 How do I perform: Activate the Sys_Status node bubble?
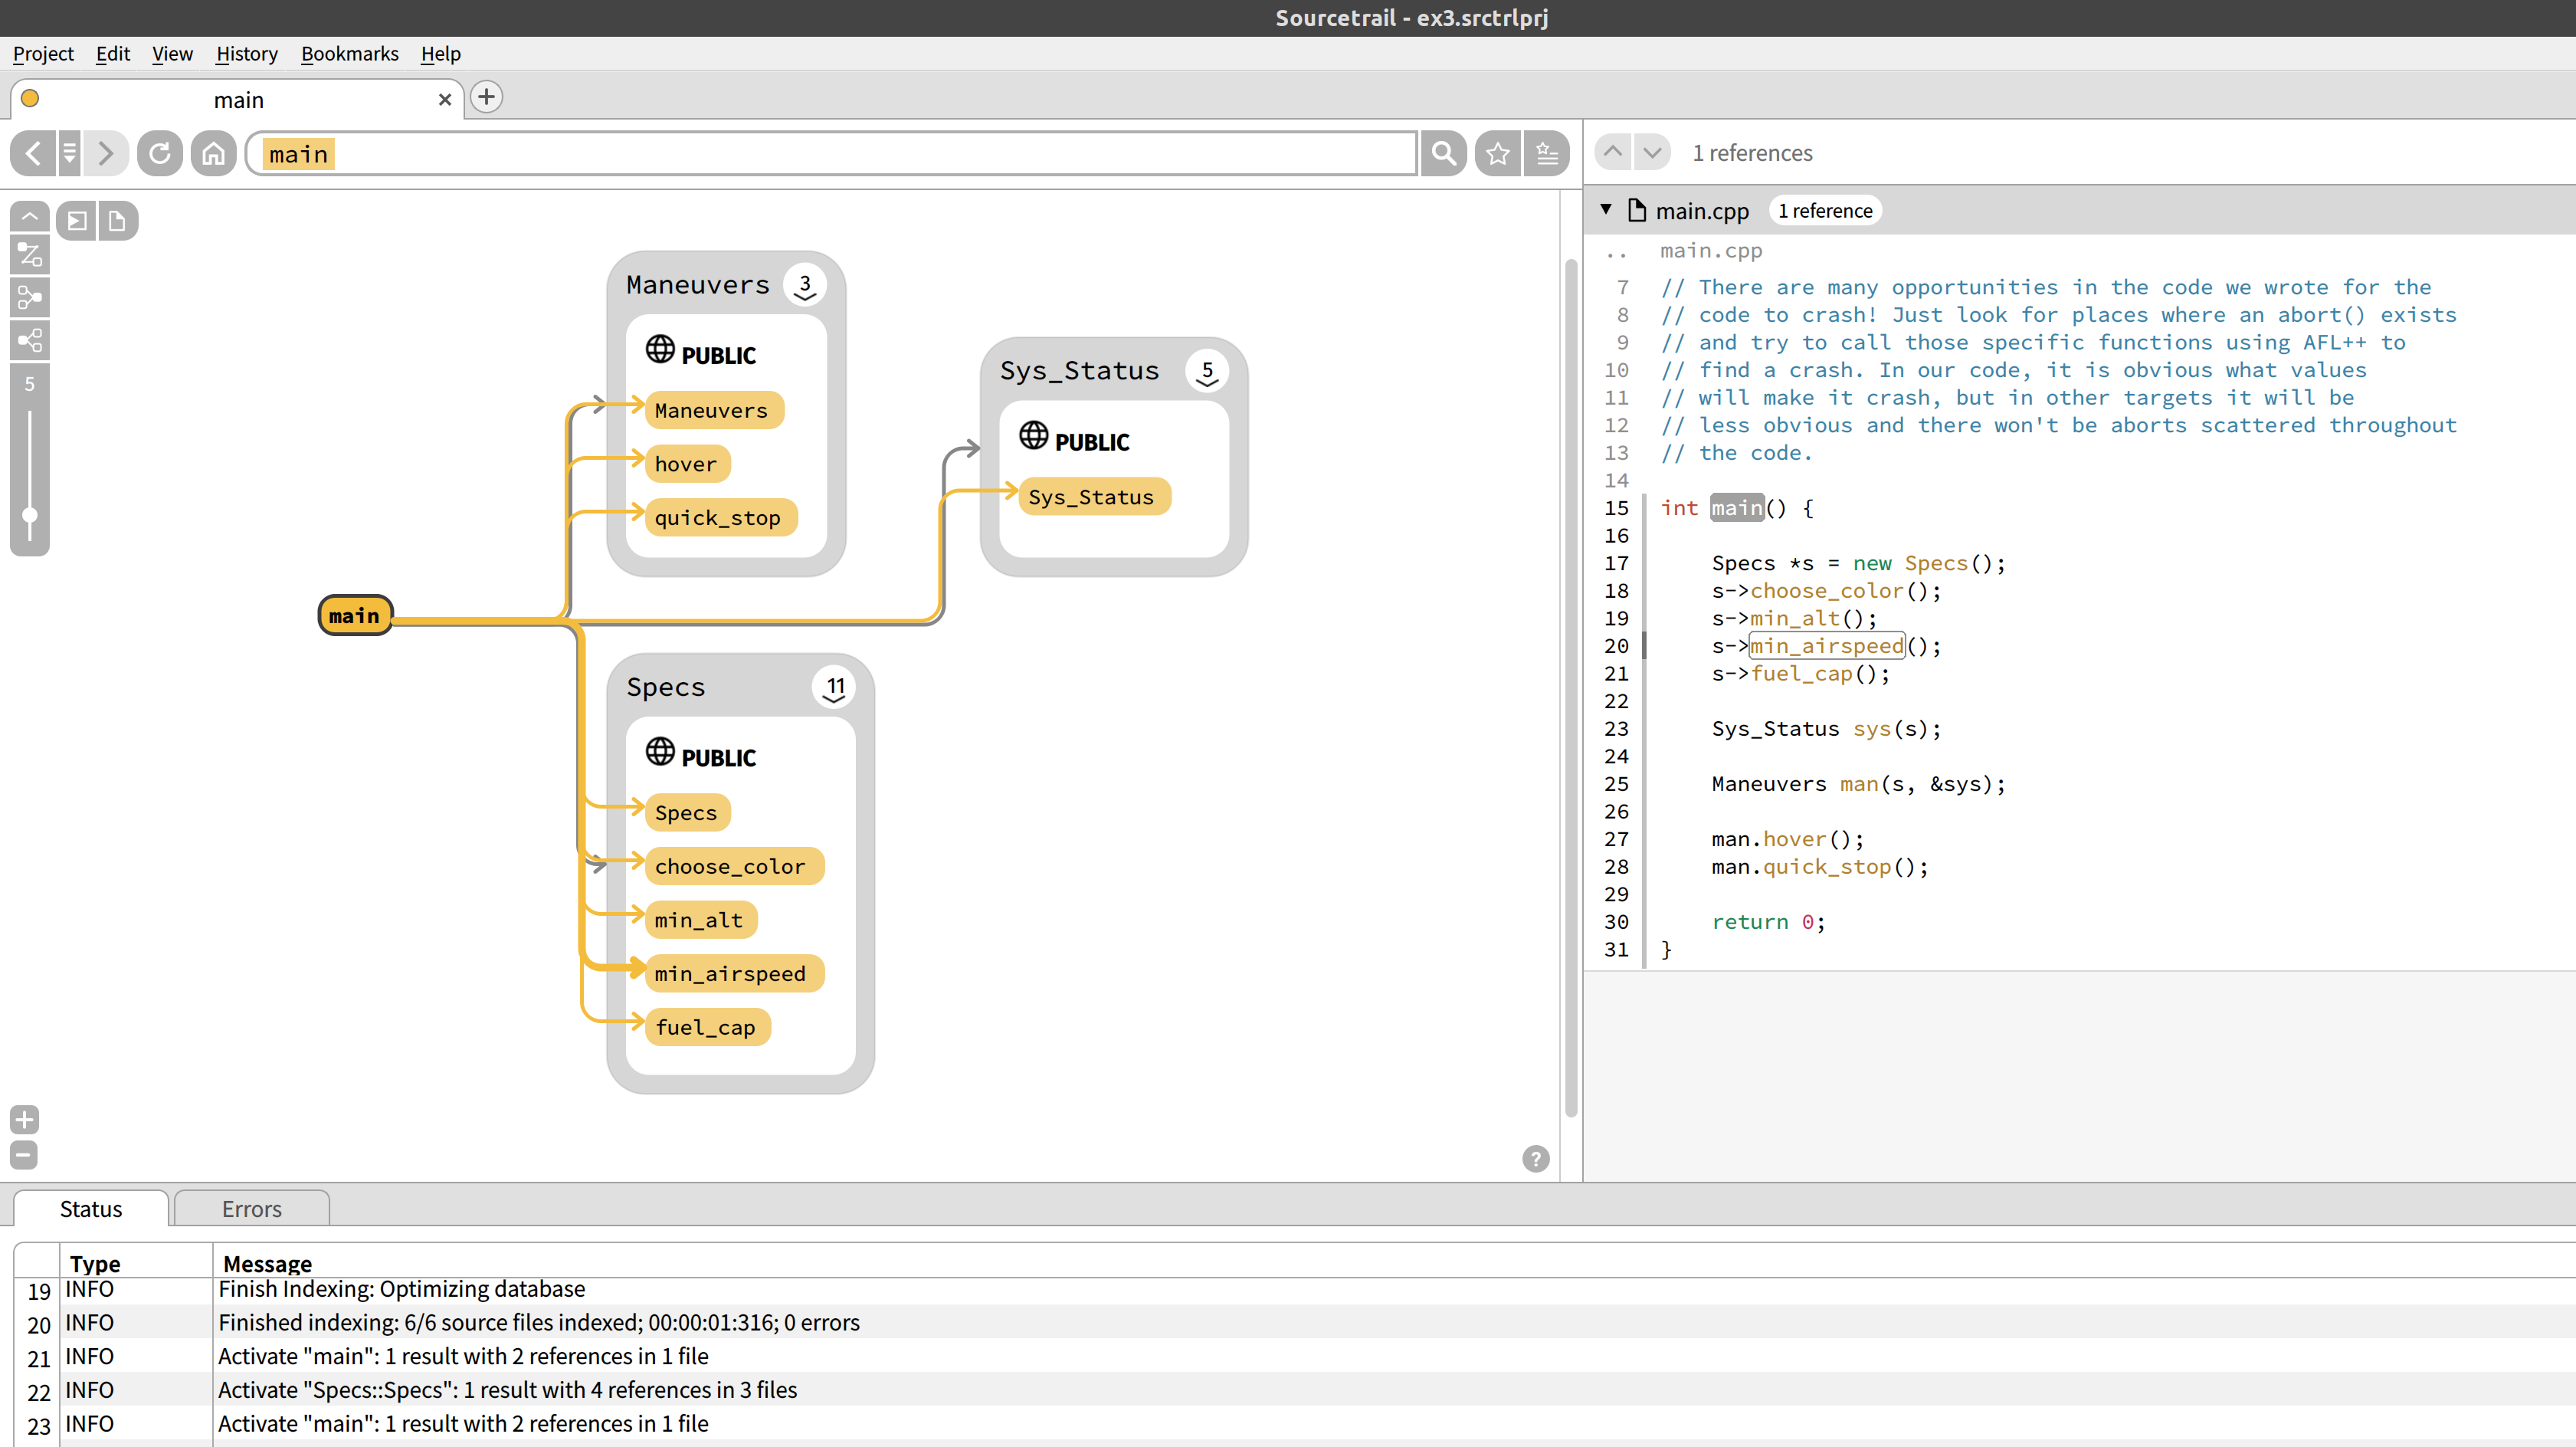click(x=1094, y=496)
